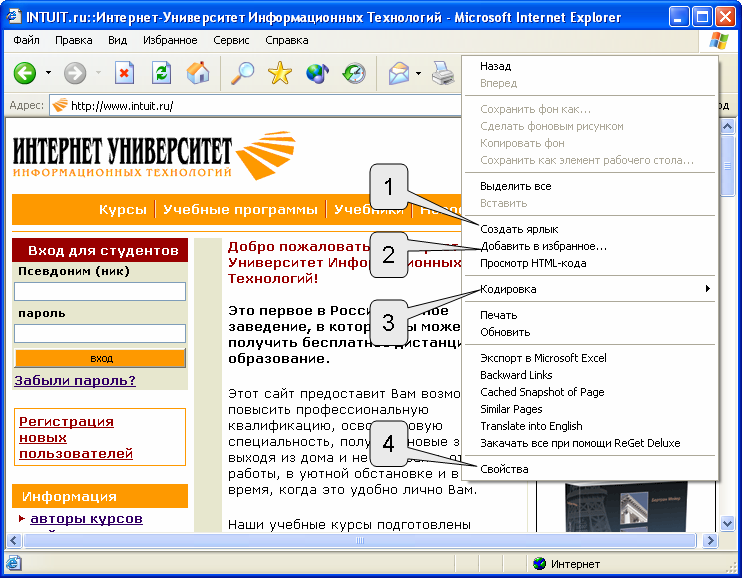
Task: Open the Вид menu
Action: point(117,40)
